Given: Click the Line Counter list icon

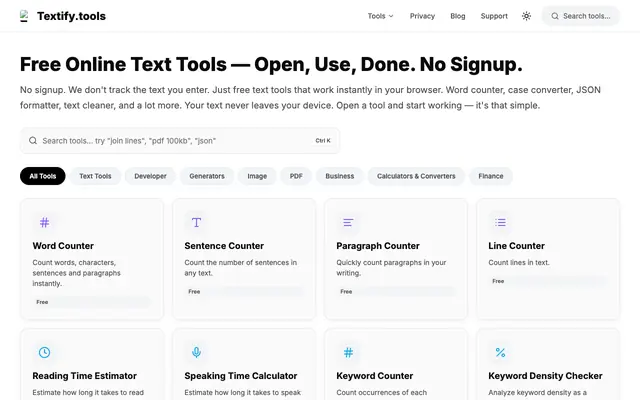Looking at the screenshot, I should coord(500,222).
